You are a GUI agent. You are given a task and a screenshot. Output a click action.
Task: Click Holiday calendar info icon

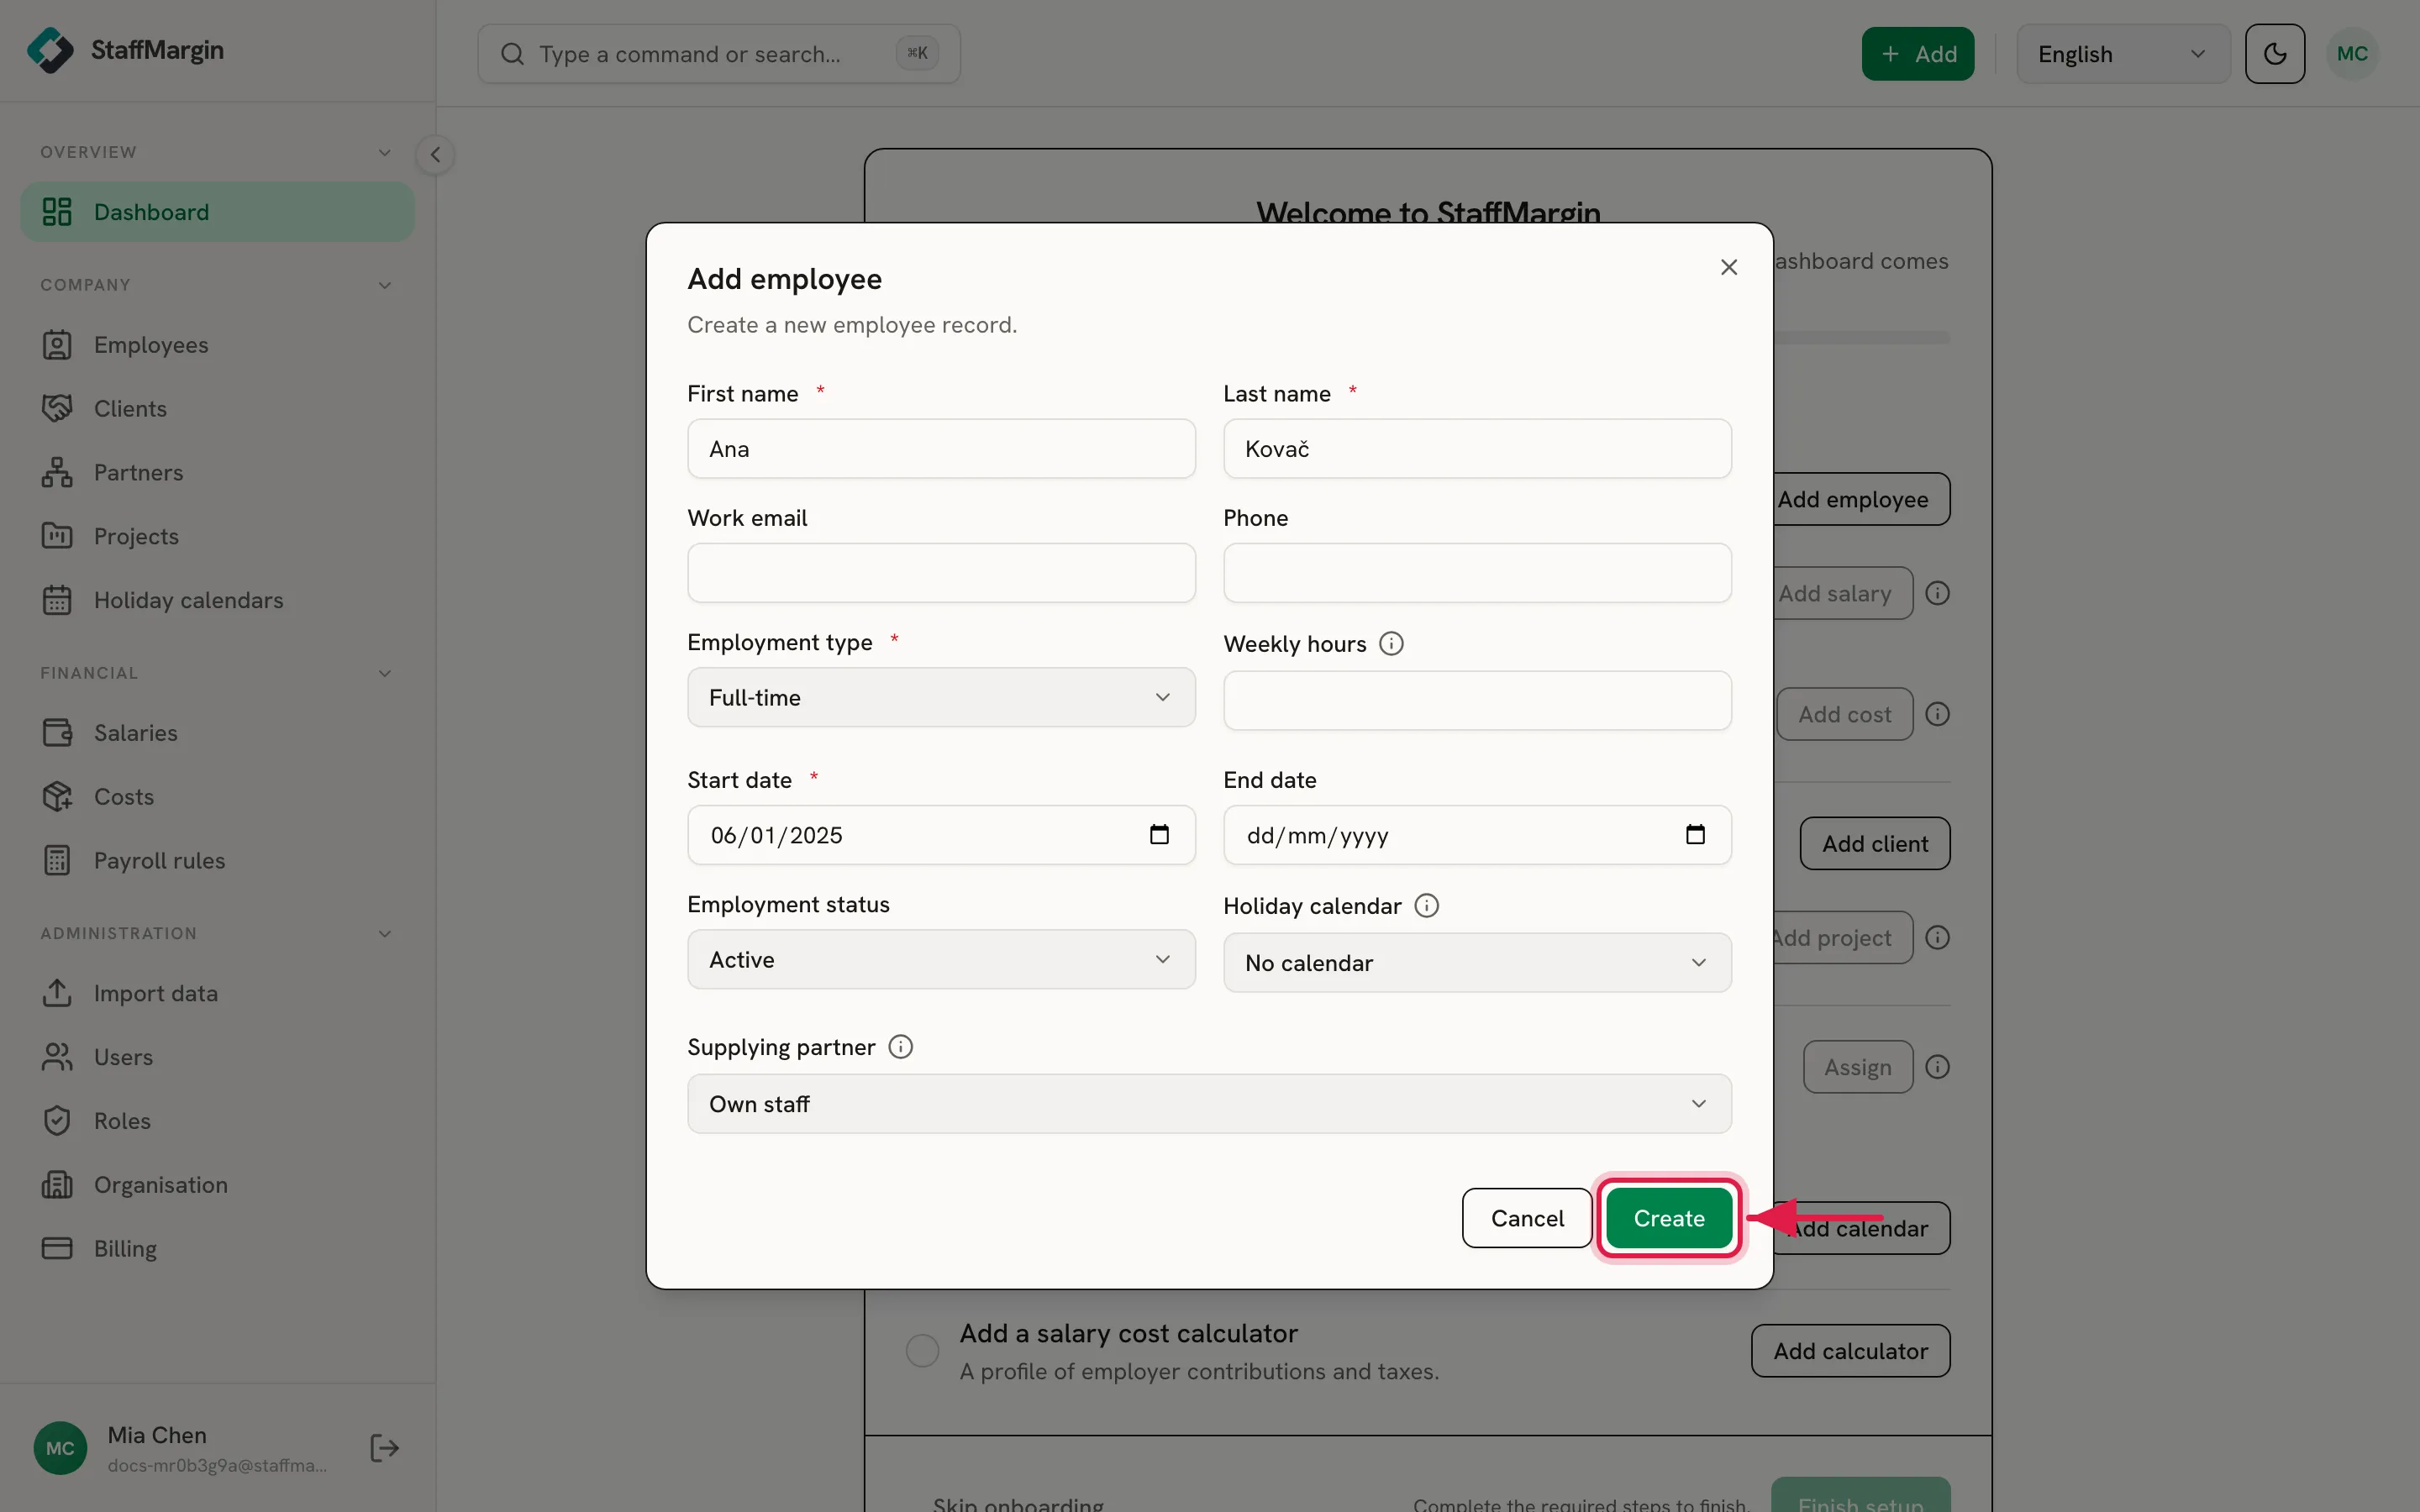pos(1427,906)
